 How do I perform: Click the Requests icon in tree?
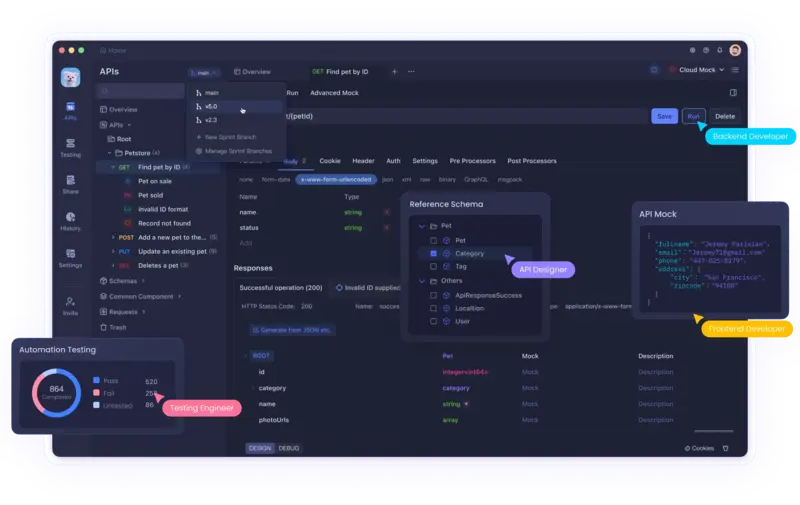[x=104, y=312]
